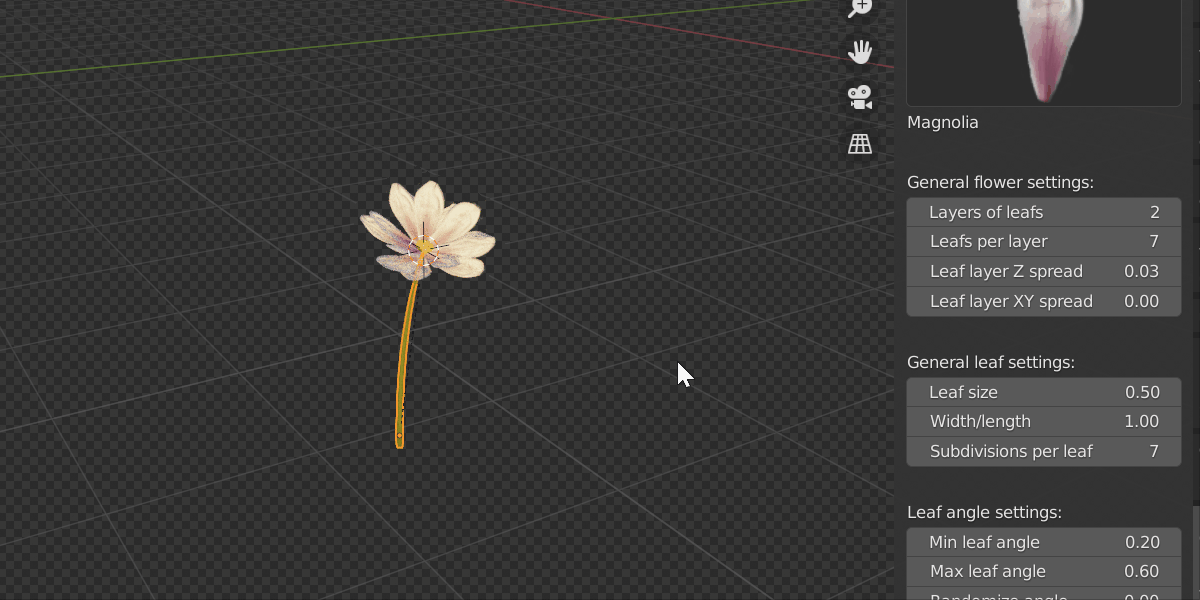Image resolution: width=1200 pixels, height=600 pixels.
Task: Select the Subdivisions per leaf field
Action: coord(1043,452)
